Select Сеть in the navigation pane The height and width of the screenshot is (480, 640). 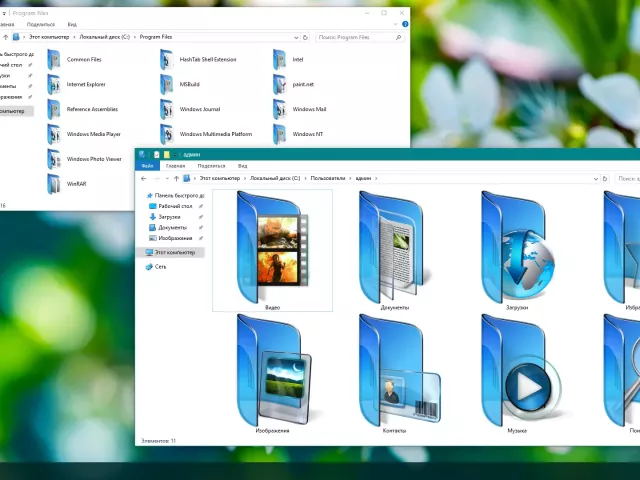tap(160, 267)
